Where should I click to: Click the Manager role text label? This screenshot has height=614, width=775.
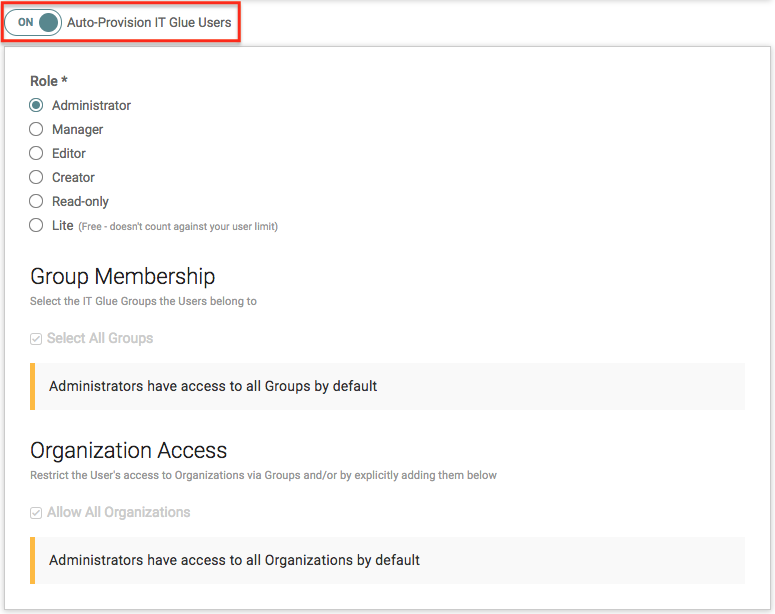(77, 129)
